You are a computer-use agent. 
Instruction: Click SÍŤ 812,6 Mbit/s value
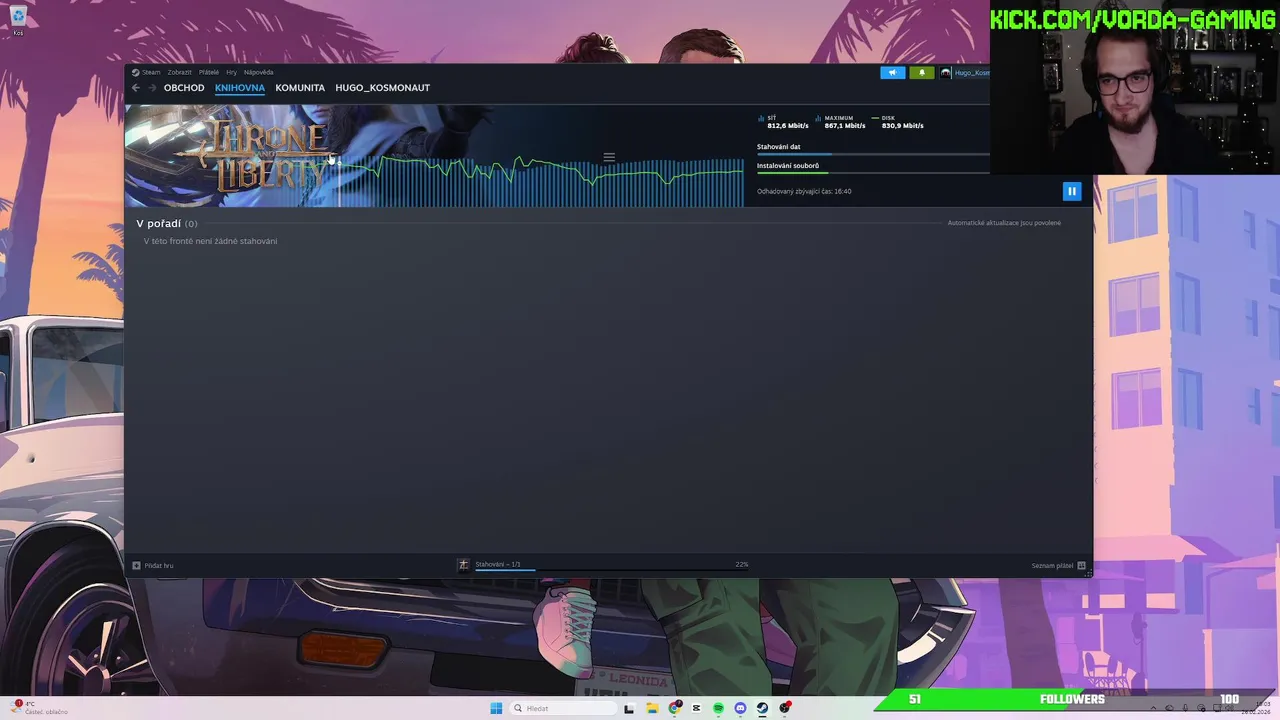787,126
